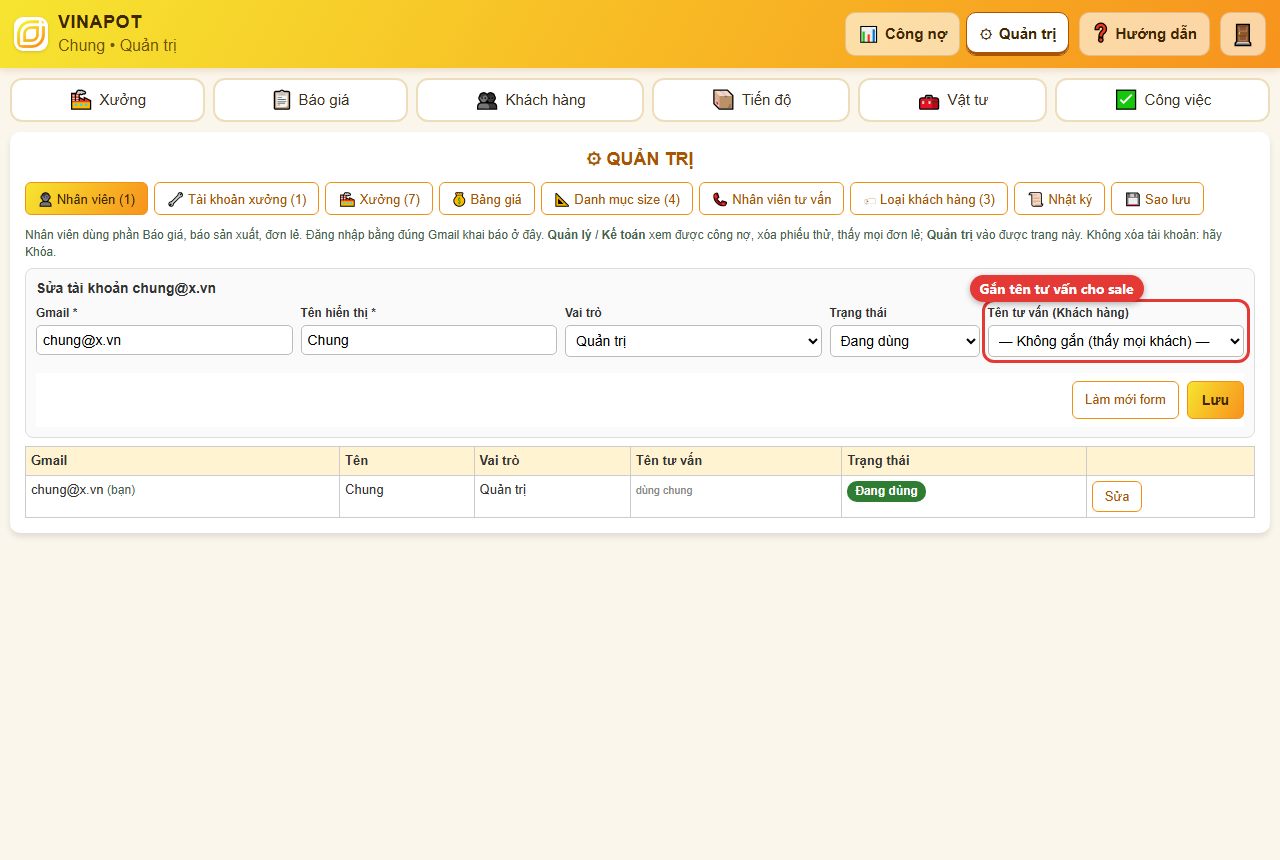Image resolution: width=1280 pixels, height=860 pixels.
Task: Save the account with Lưu button
Action: pos(1215,400)
